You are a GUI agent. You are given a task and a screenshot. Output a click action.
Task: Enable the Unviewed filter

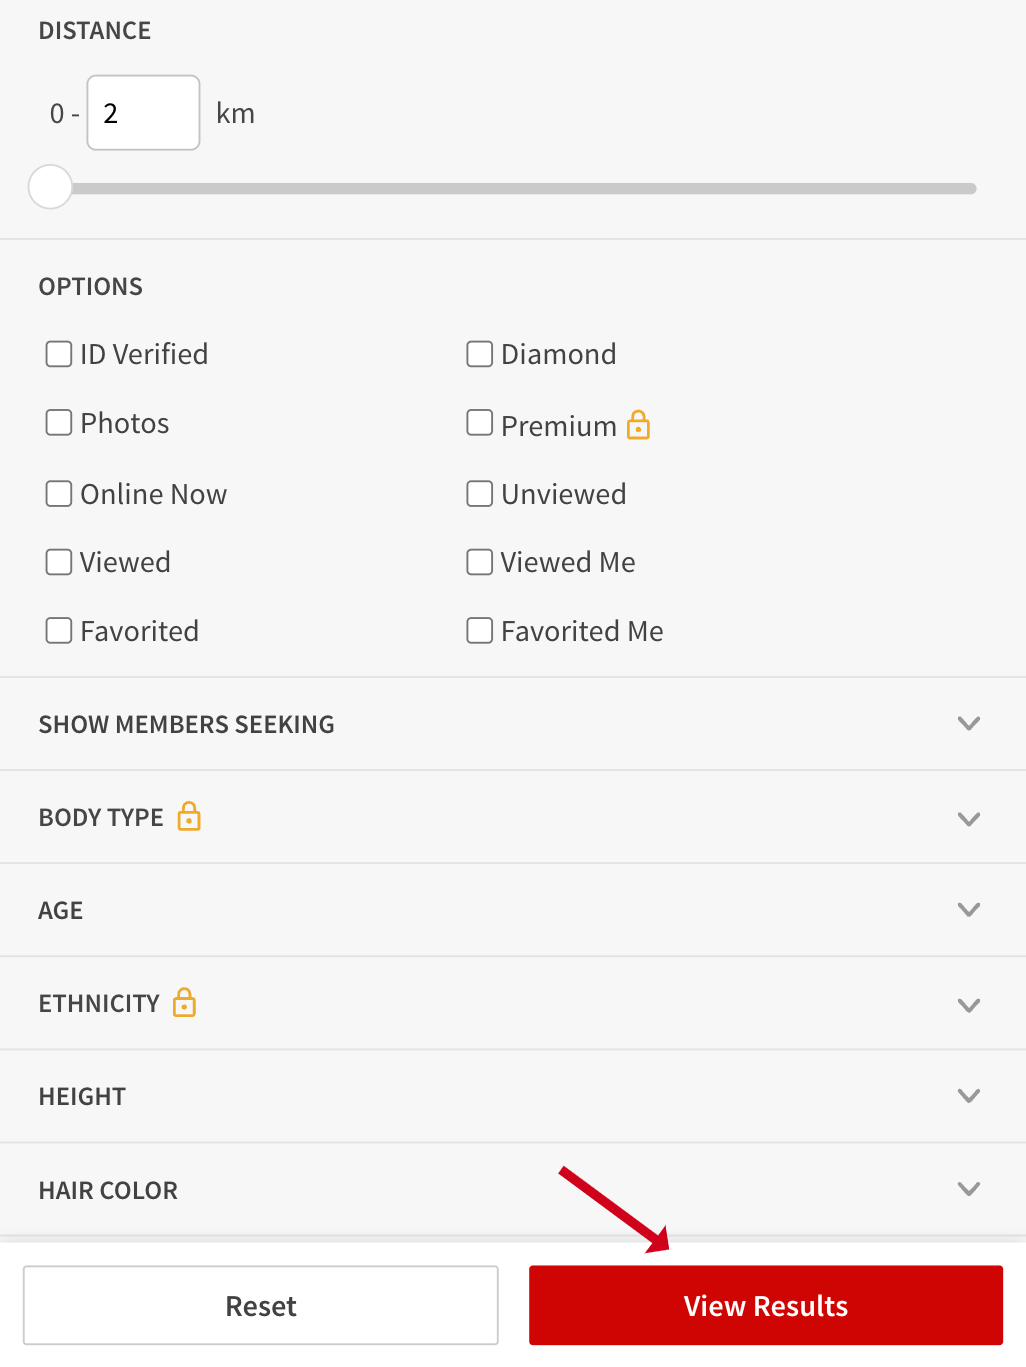(480, 493)
